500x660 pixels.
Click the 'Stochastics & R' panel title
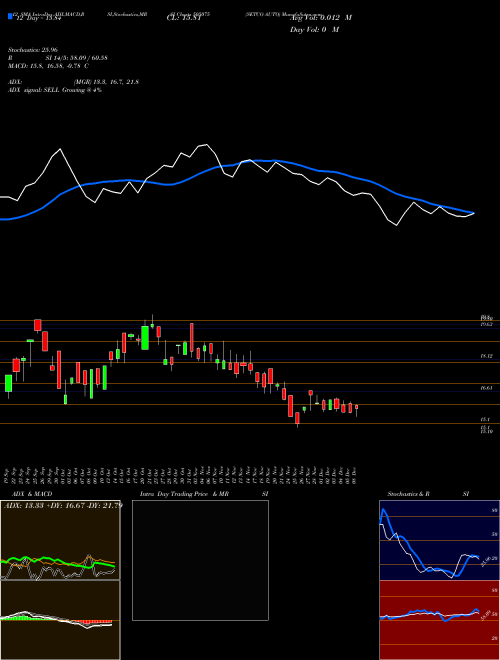(410, 494)
